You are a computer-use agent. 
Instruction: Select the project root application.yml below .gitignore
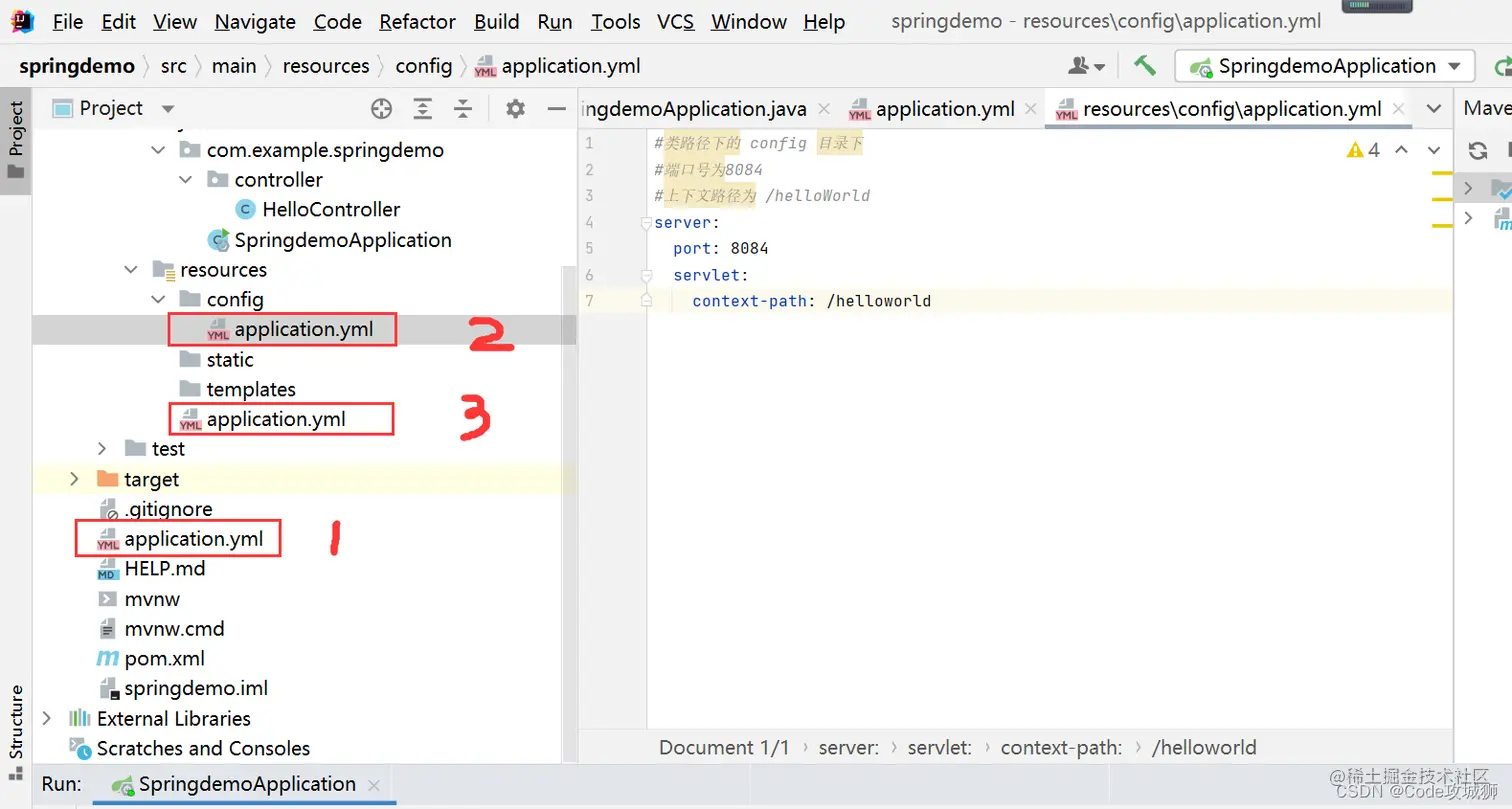pos(194,540)
